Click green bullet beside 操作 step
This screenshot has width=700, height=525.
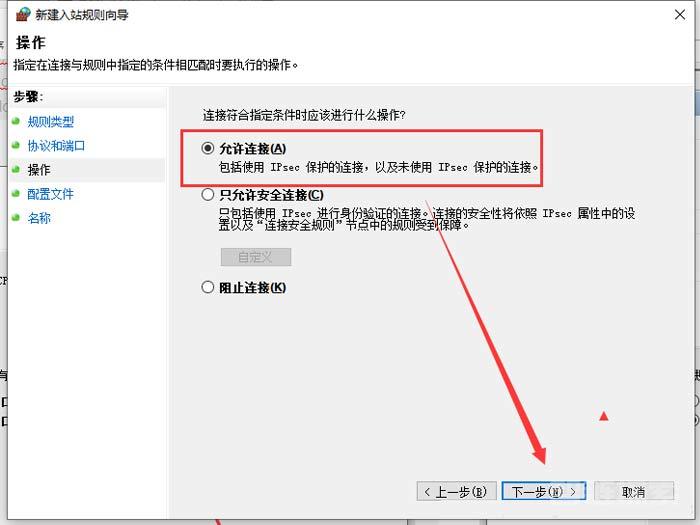click(x=16, y=169)
